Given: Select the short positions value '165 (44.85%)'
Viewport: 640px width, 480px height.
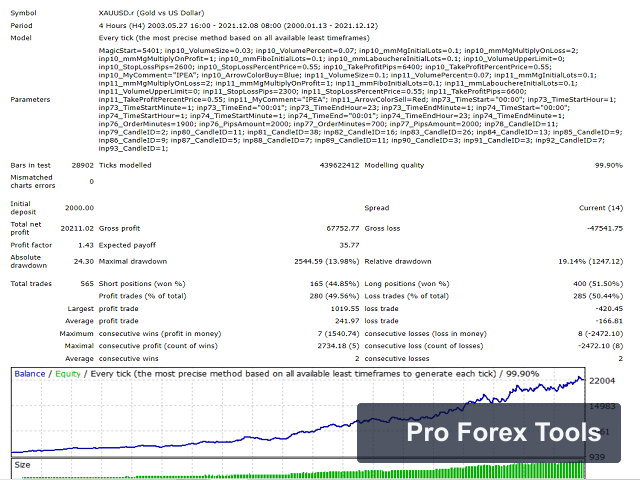Looking at the screenshot, I should [335, 284].
